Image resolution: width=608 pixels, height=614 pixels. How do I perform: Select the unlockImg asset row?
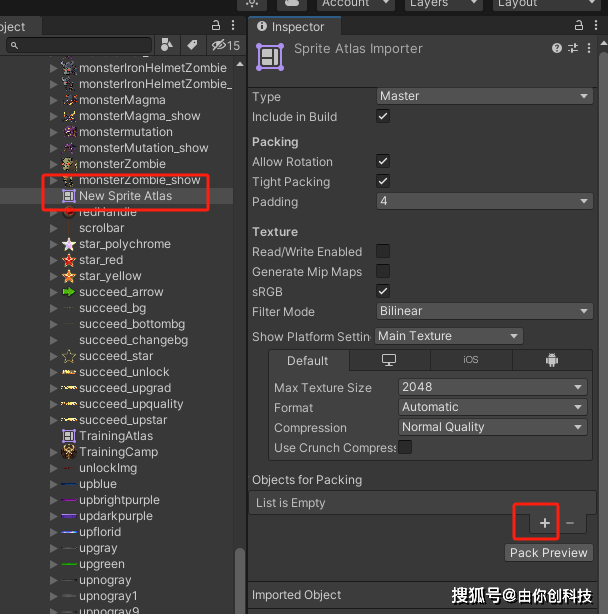[117, 468]
